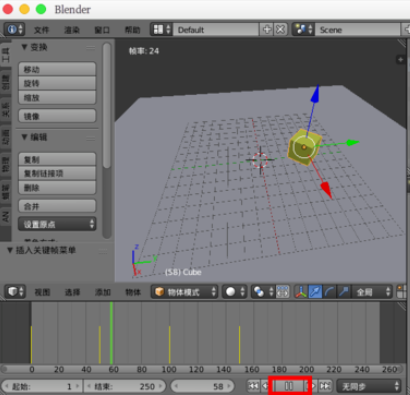Open the 文件 menu
Screen dimensions: 410x395
coord(41,30)
